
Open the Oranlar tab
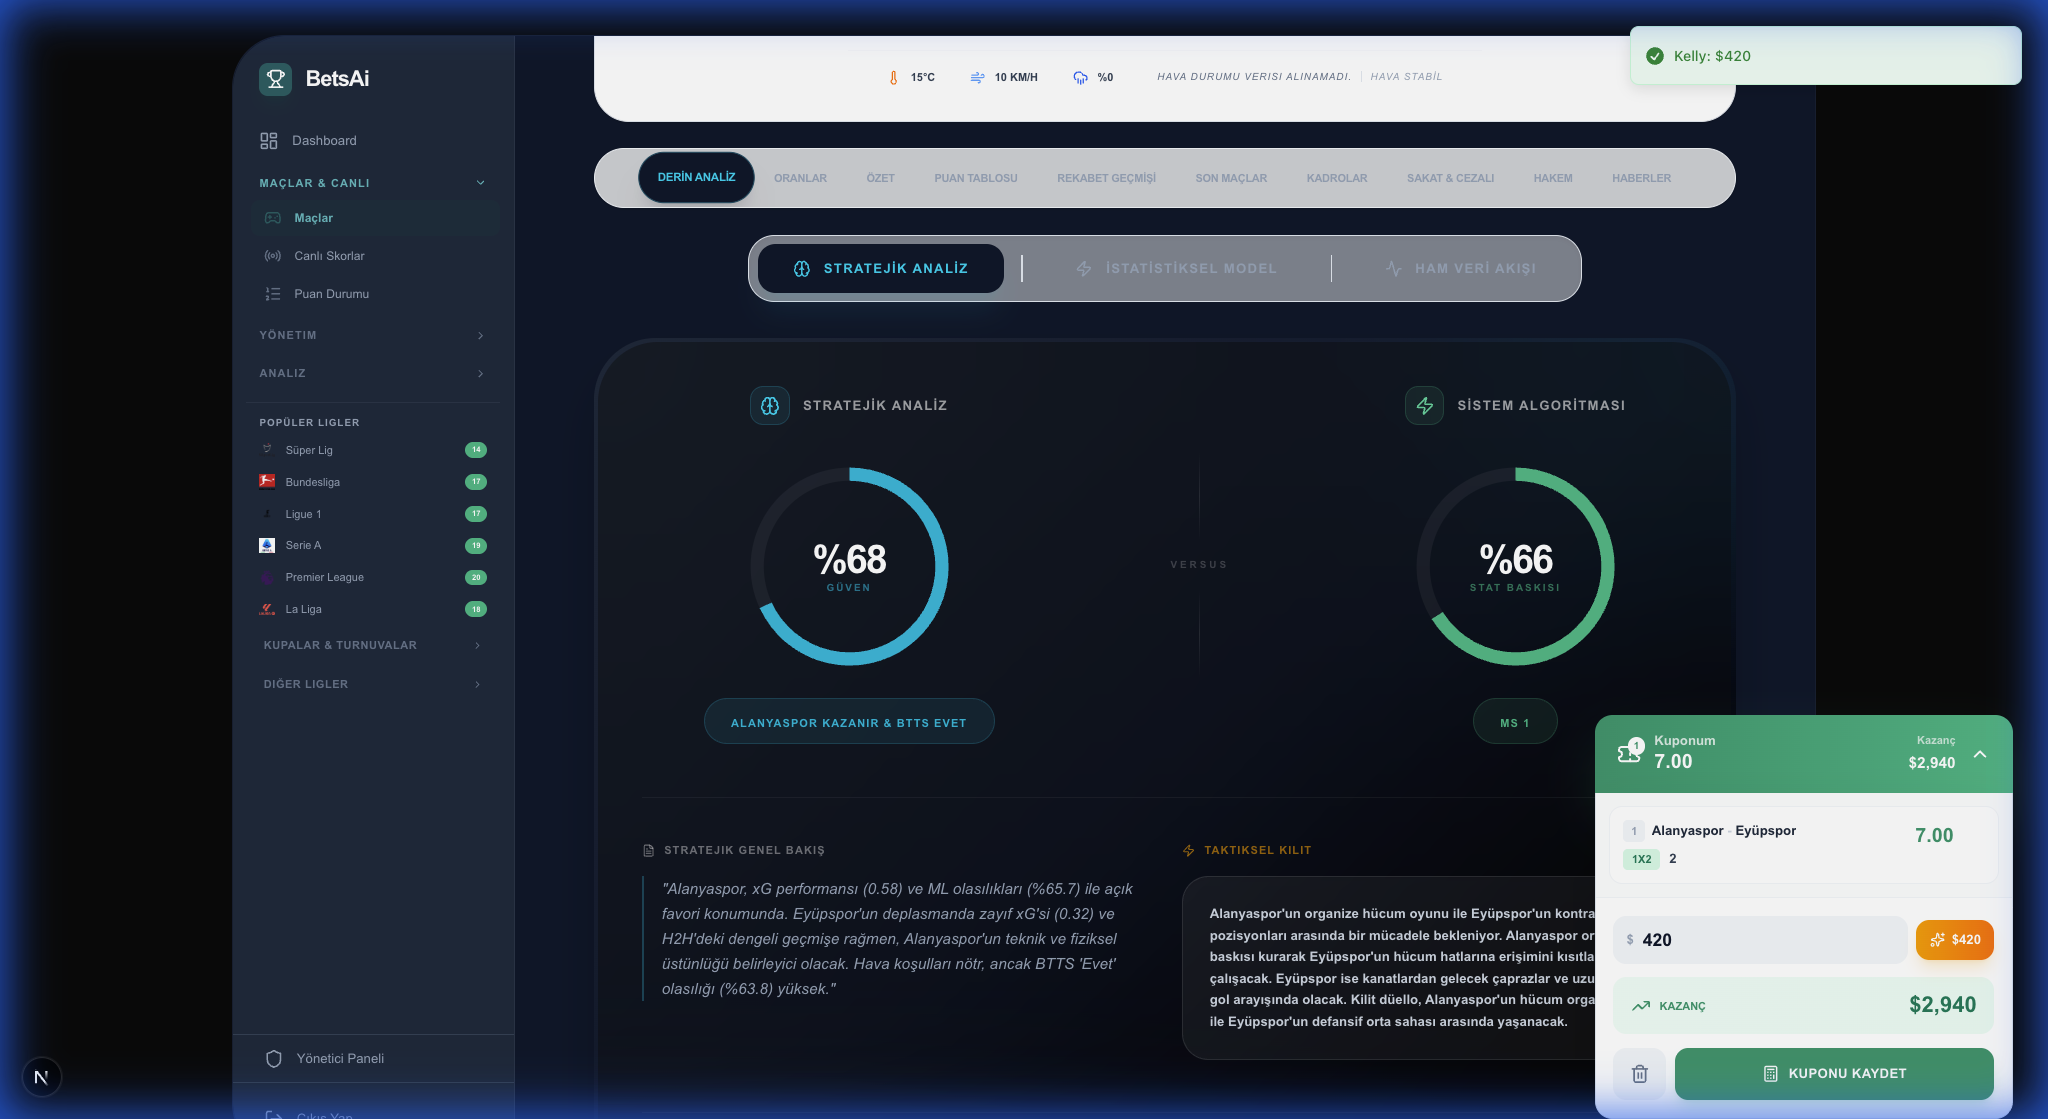pyautogui.click(x=800, y=178)
